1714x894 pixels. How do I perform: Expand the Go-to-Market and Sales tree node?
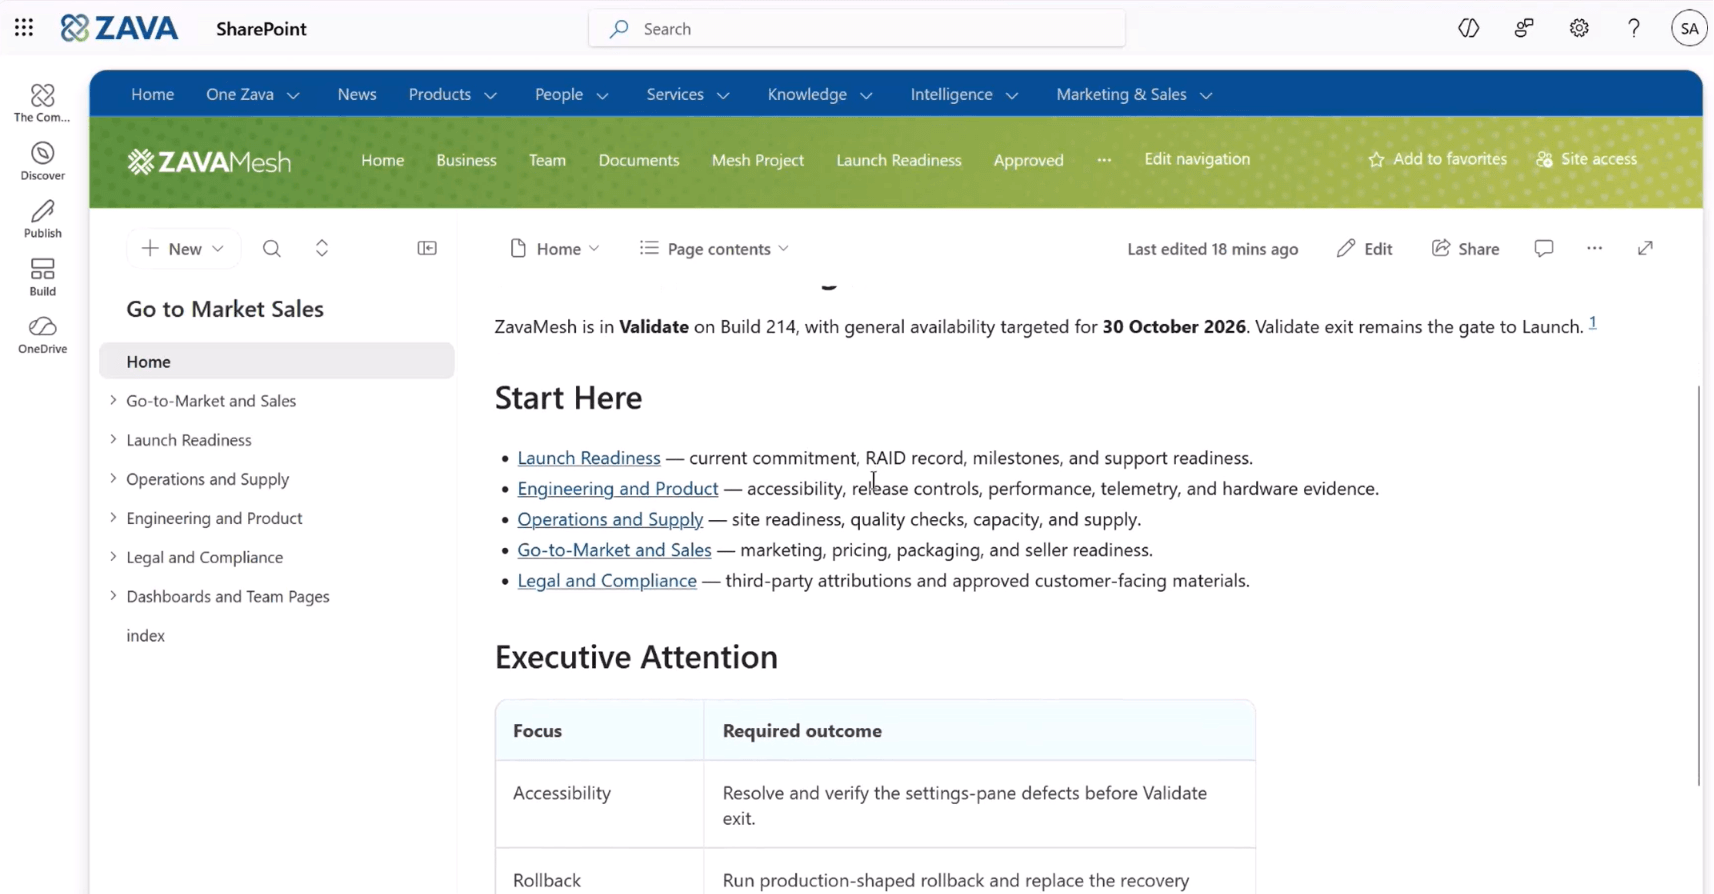(113, 400)
